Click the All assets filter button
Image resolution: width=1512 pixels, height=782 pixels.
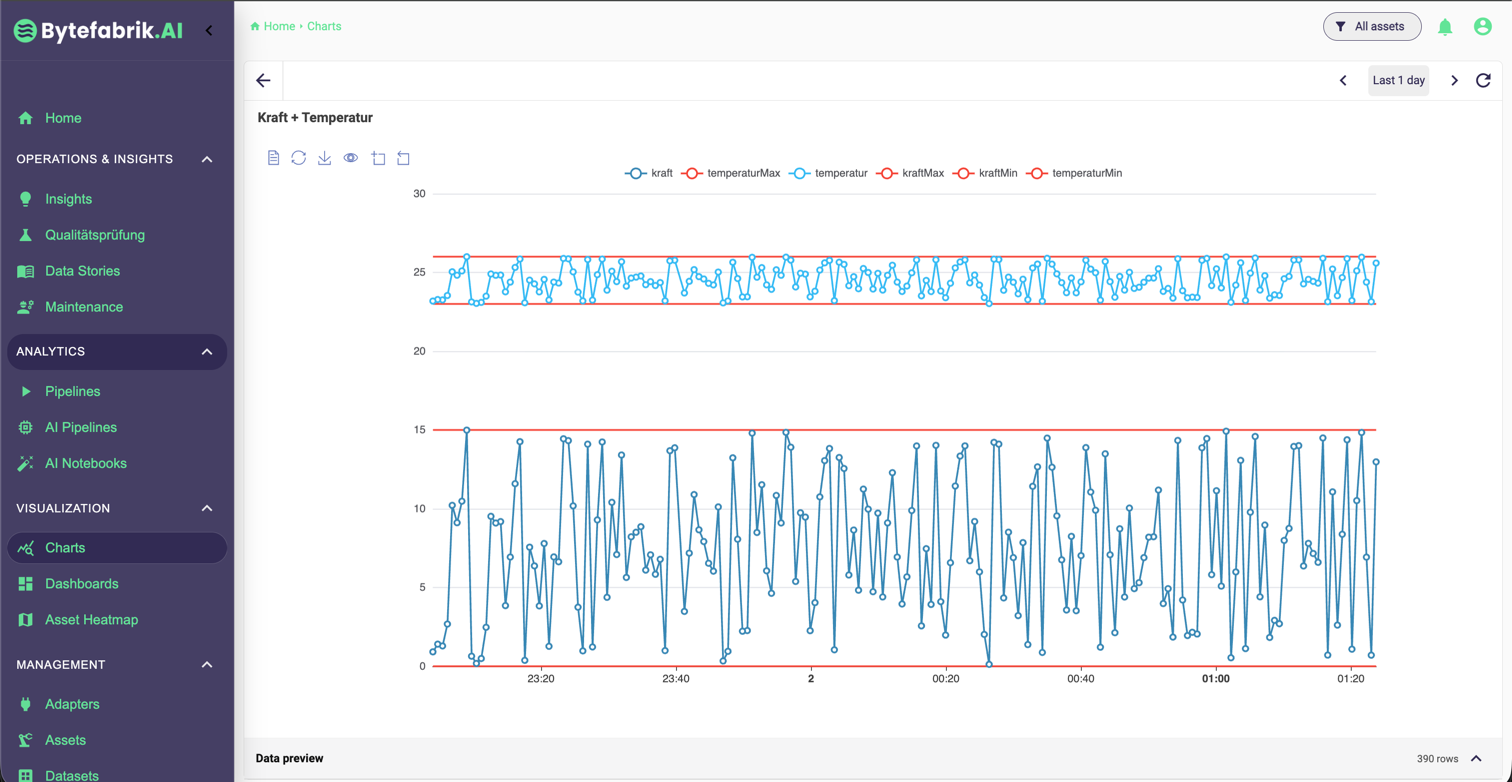[1371, 27]
